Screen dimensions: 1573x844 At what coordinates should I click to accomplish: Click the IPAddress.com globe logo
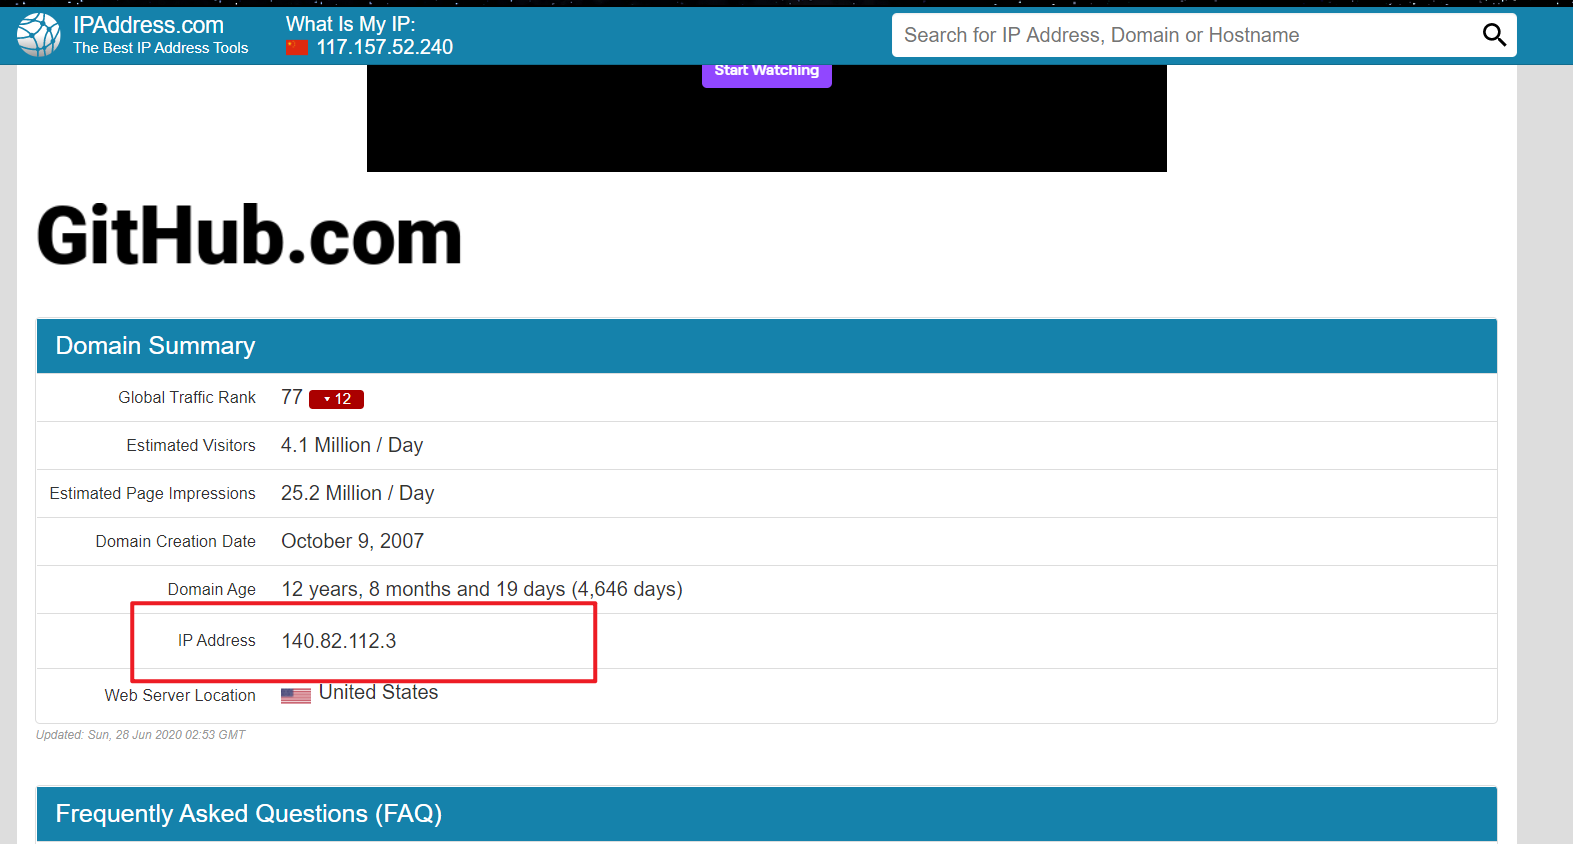[39, 35]
